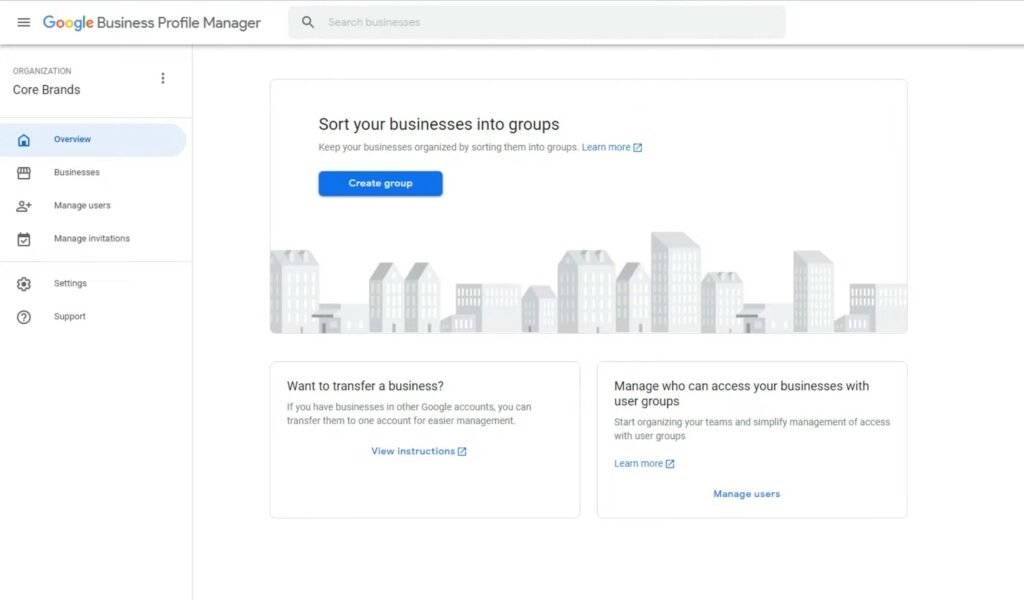The height and width of the screenshot is (600, 1024).
Task: Click the Create group button
Action: click(x=380, y=183)
